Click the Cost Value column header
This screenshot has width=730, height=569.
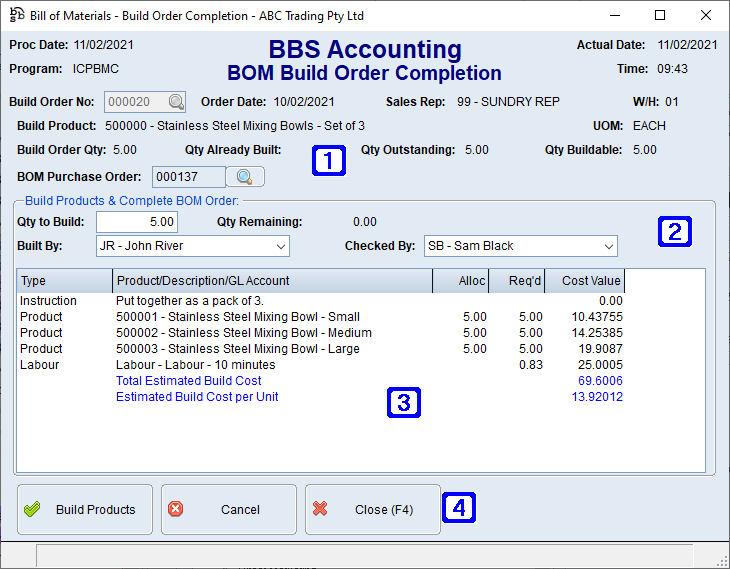pos(590,281)
